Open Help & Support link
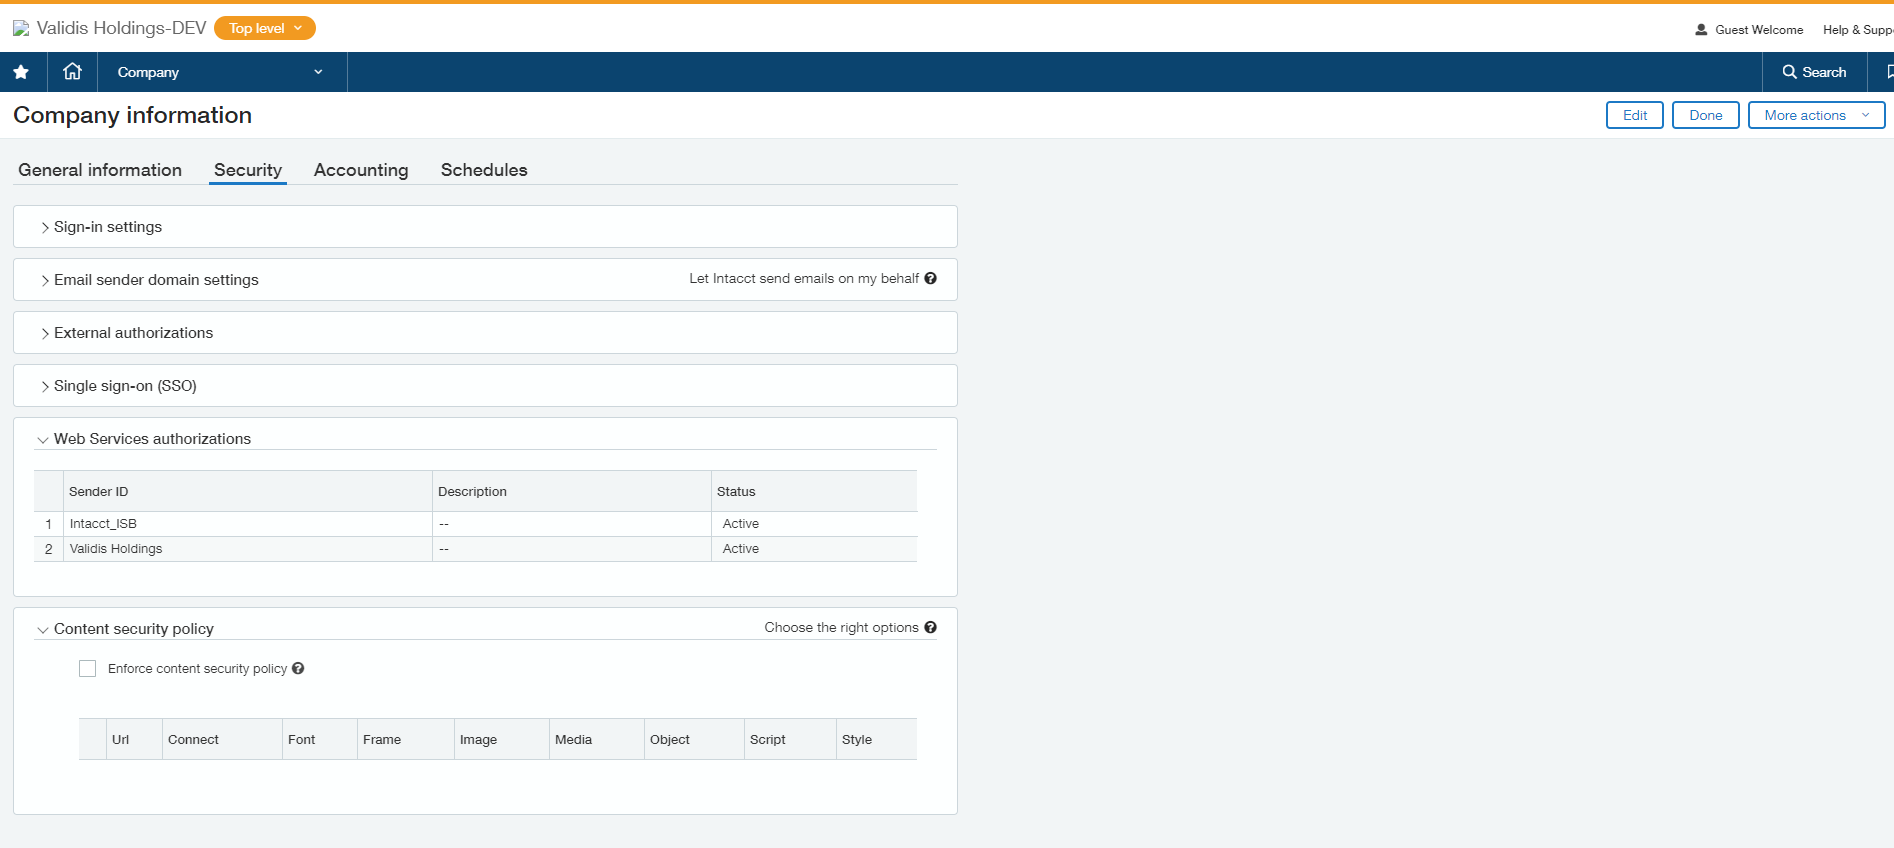Screen dimensions: 1894x848 (1858, 30)
